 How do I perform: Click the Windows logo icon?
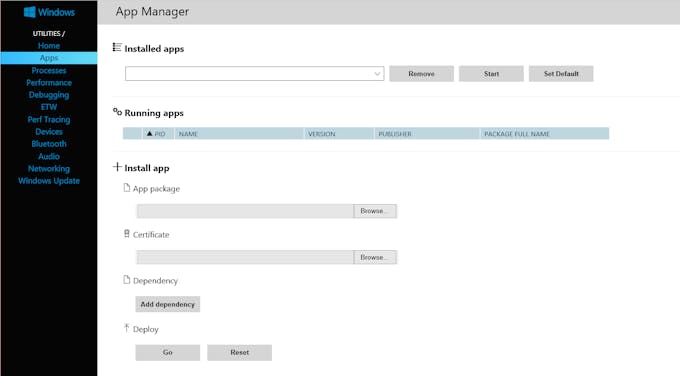click(x=29, y=12)
